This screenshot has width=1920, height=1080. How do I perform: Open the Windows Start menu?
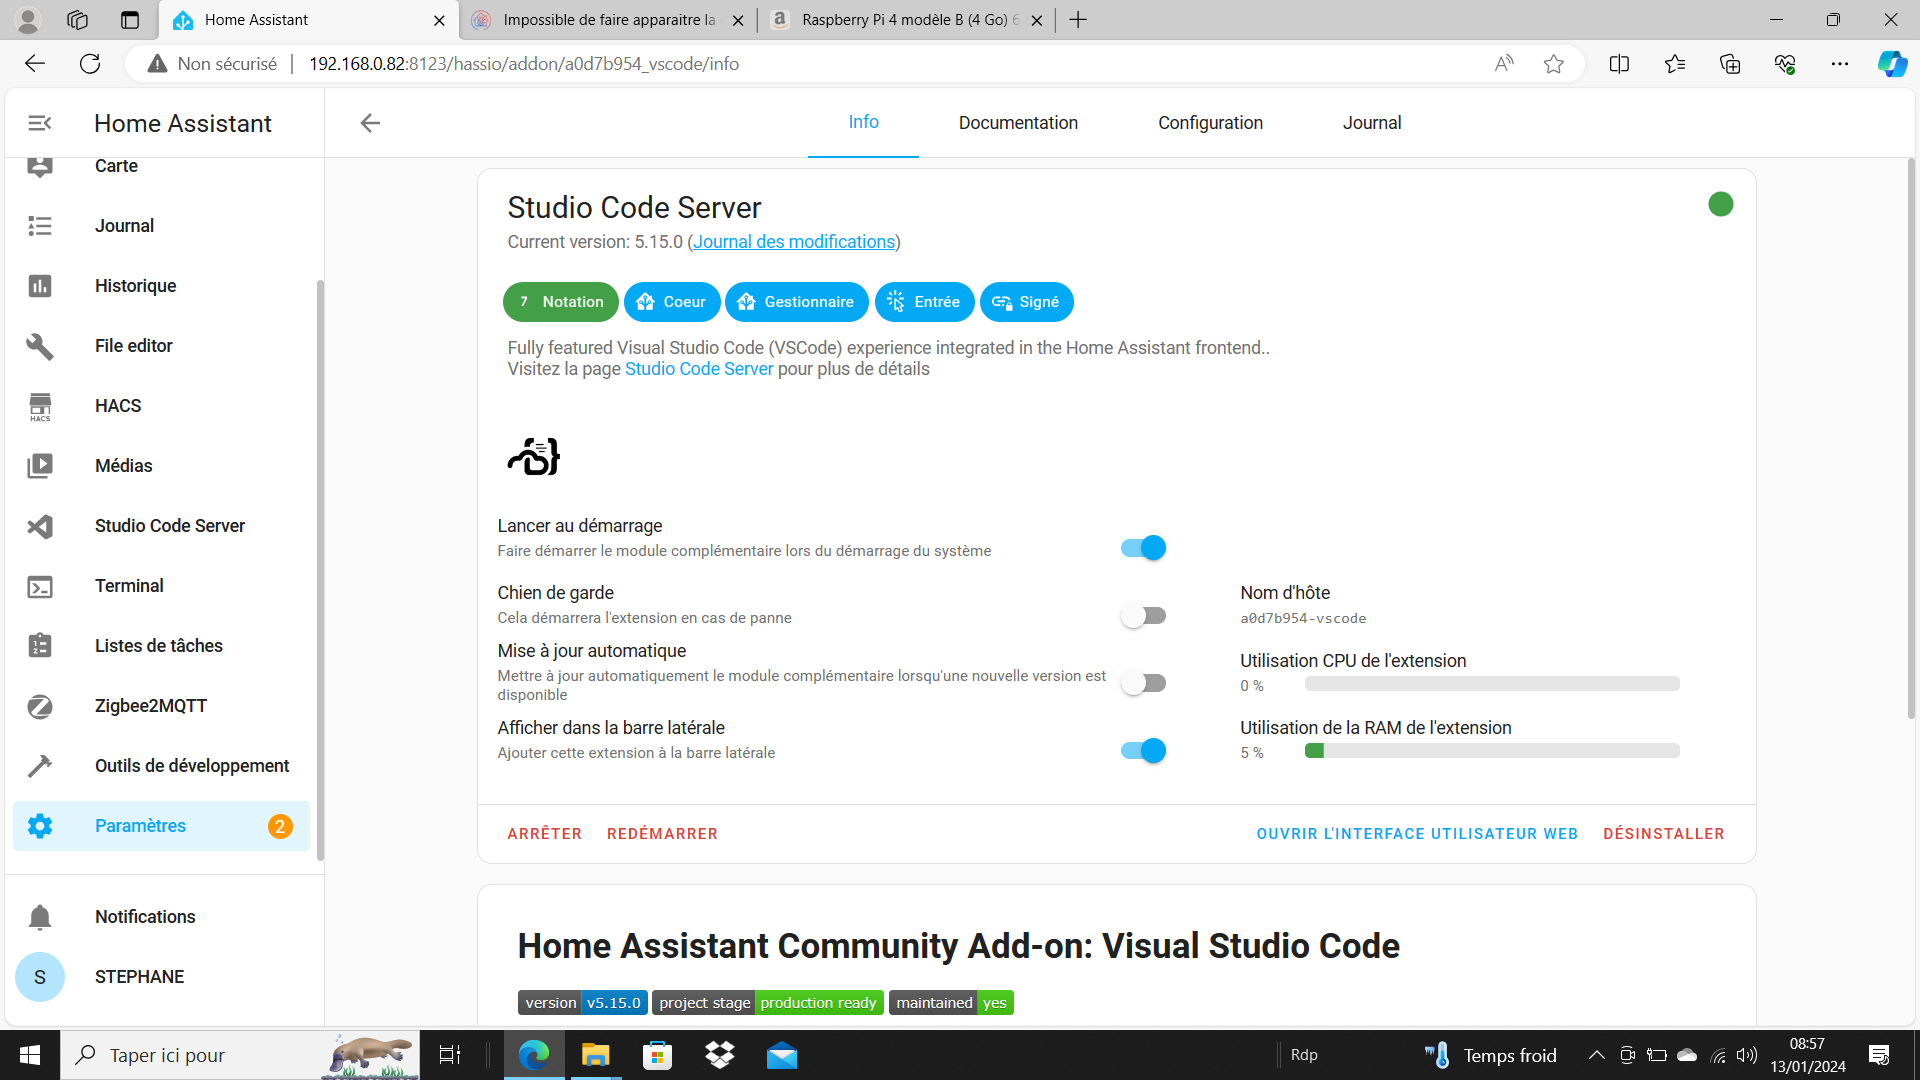pyautogui.click(x=30, y=1055)
